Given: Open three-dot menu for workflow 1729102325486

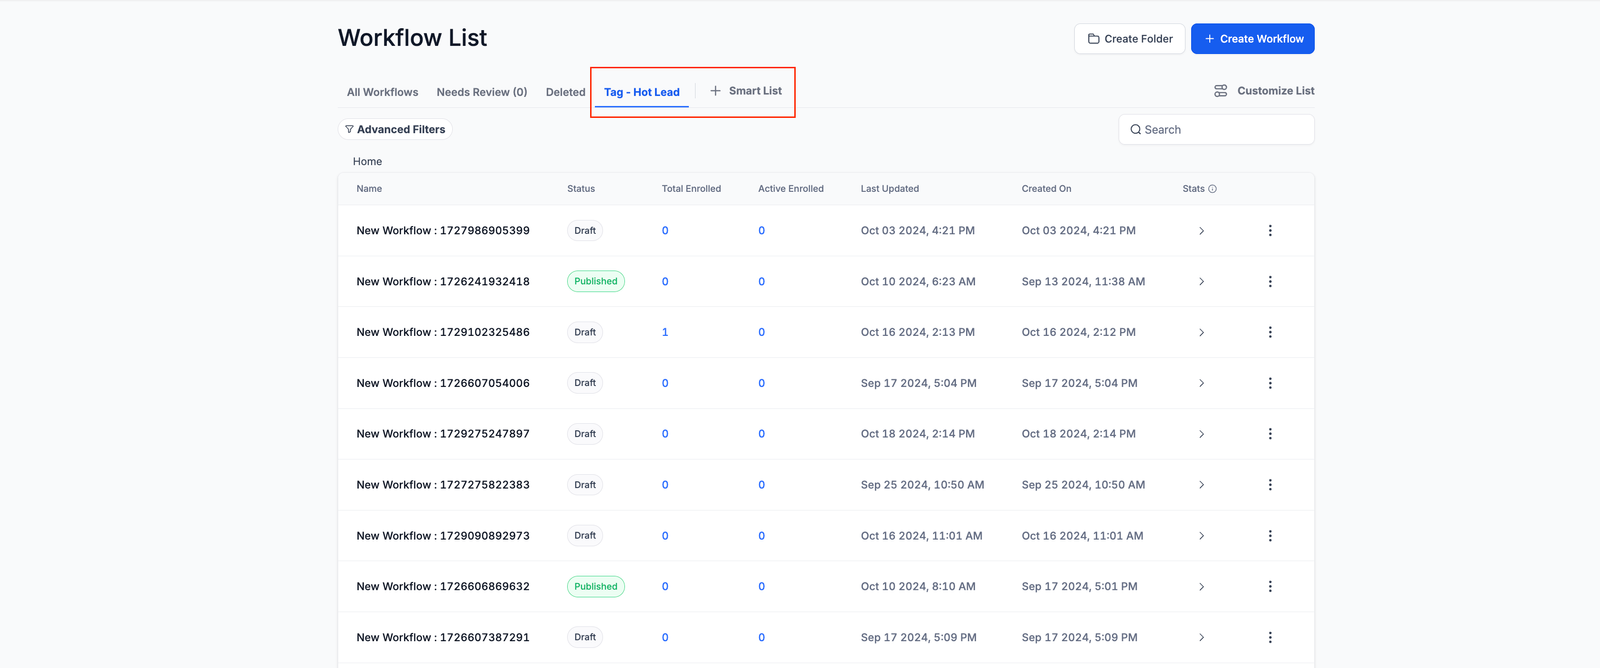Looking at the screenshot, I should click(x=1270, y=332).
